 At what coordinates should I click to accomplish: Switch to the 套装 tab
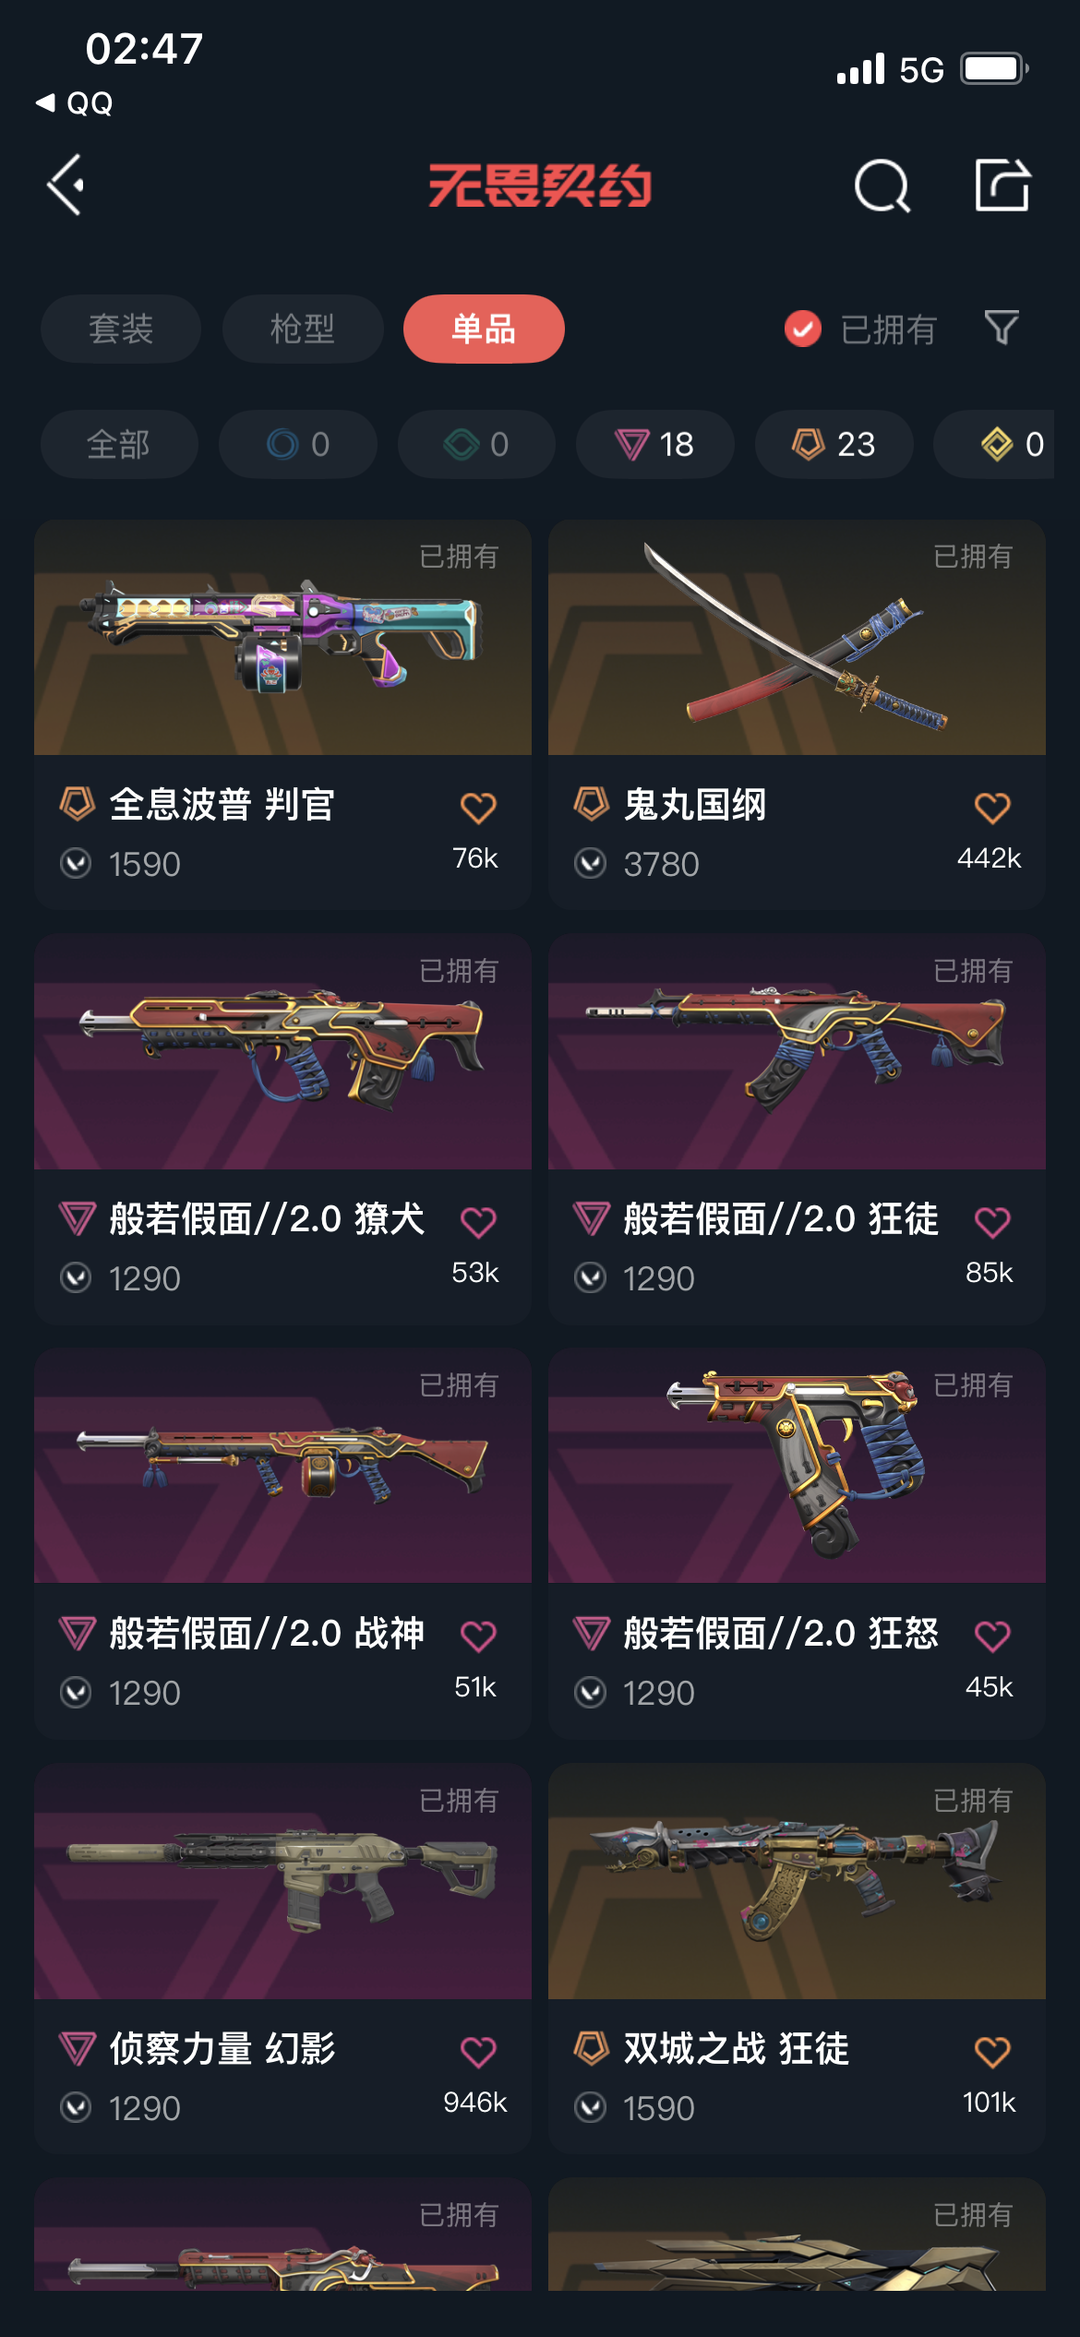(x=121, y=328)
